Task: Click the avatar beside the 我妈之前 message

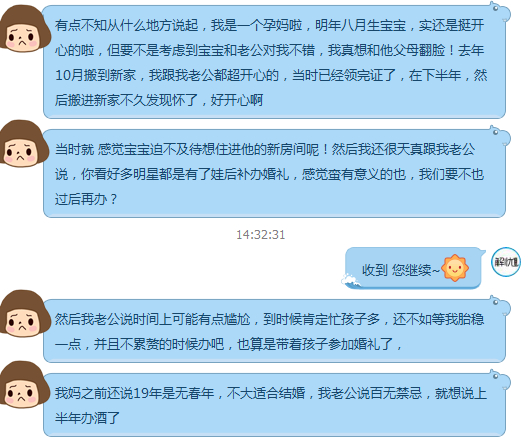Action: point(24,385)
